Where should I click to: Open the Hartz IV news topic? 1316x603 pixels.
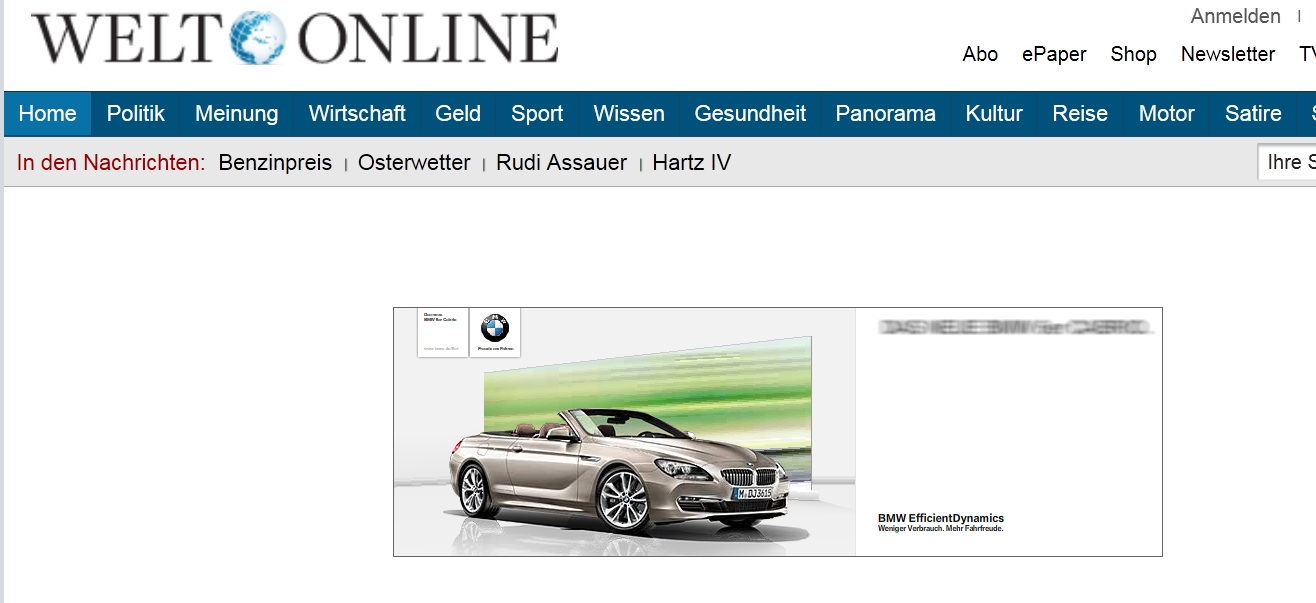point(691,163)
